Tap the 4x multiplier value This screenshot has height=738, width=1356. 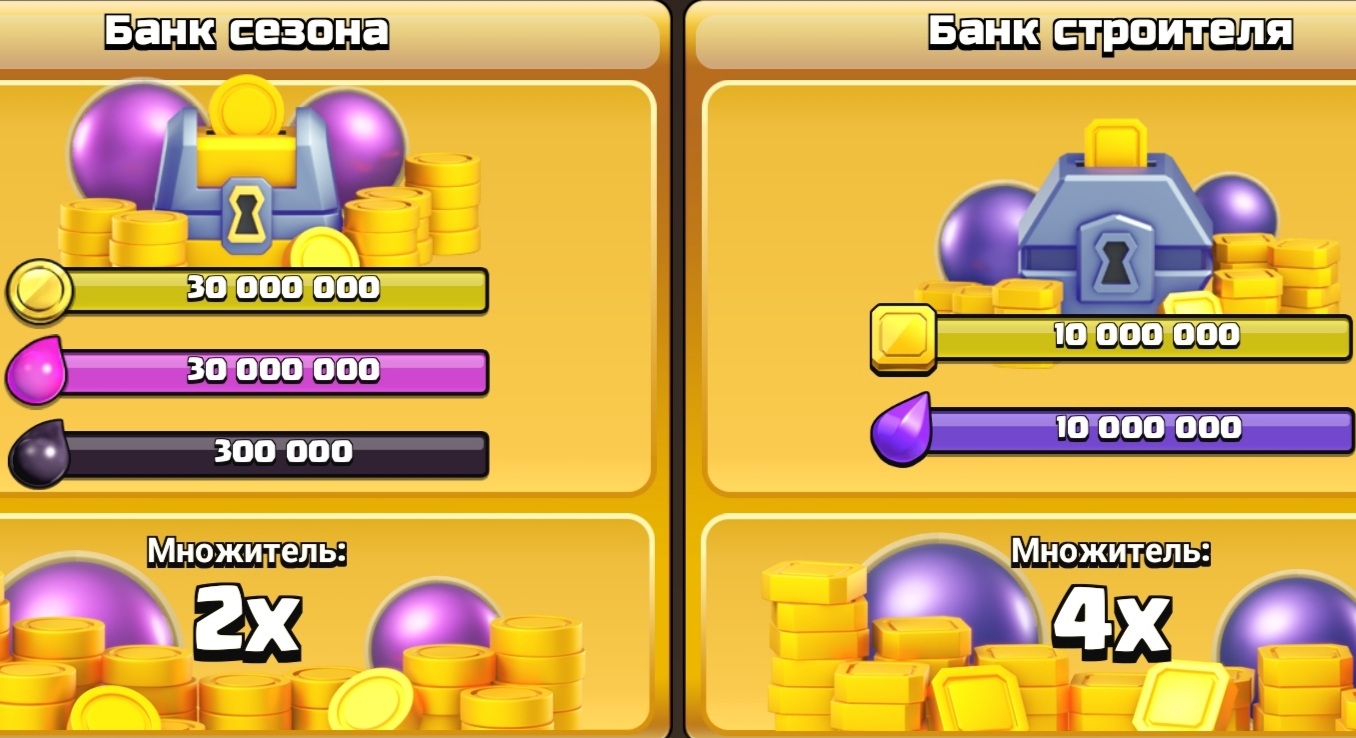[1112, 622]
